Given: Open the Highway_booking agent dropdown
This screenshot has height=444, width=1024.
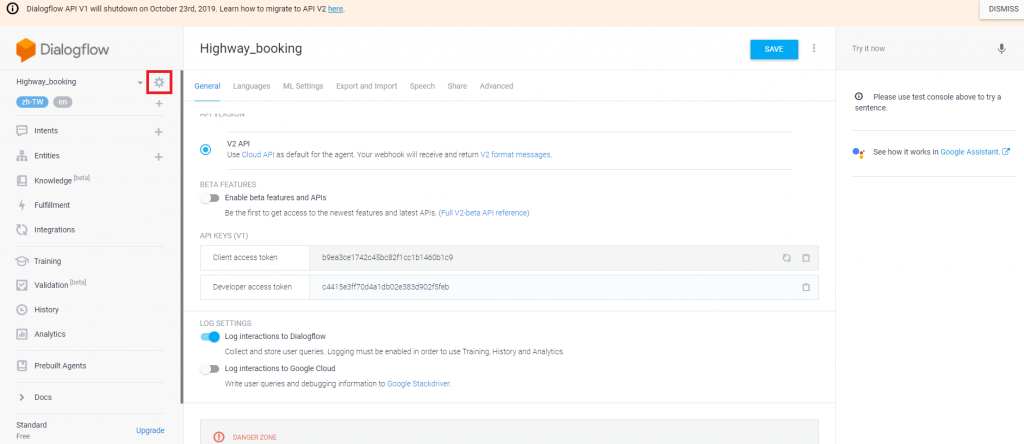Looking at the screenshot, I should [140, 83].
